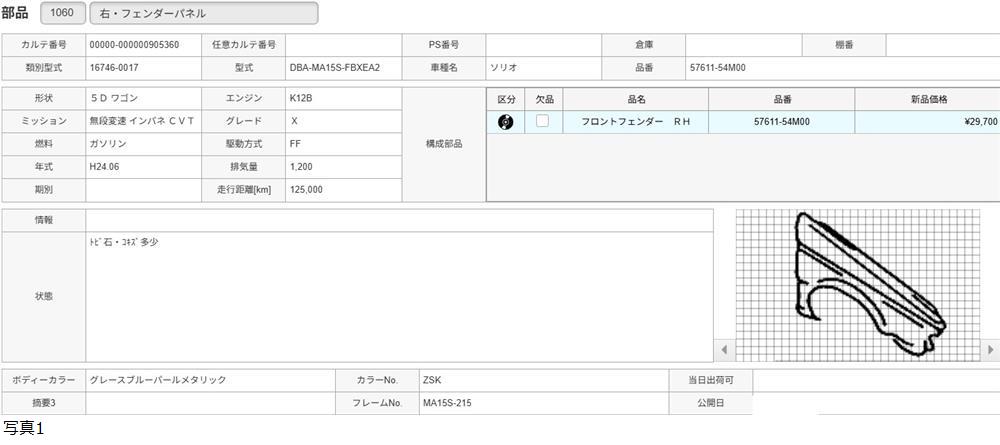Click the フレームNo. field MA15S-215
The height and width of the screenshot is (445, 1000).
pyautogui.click(x=543, y=404)
